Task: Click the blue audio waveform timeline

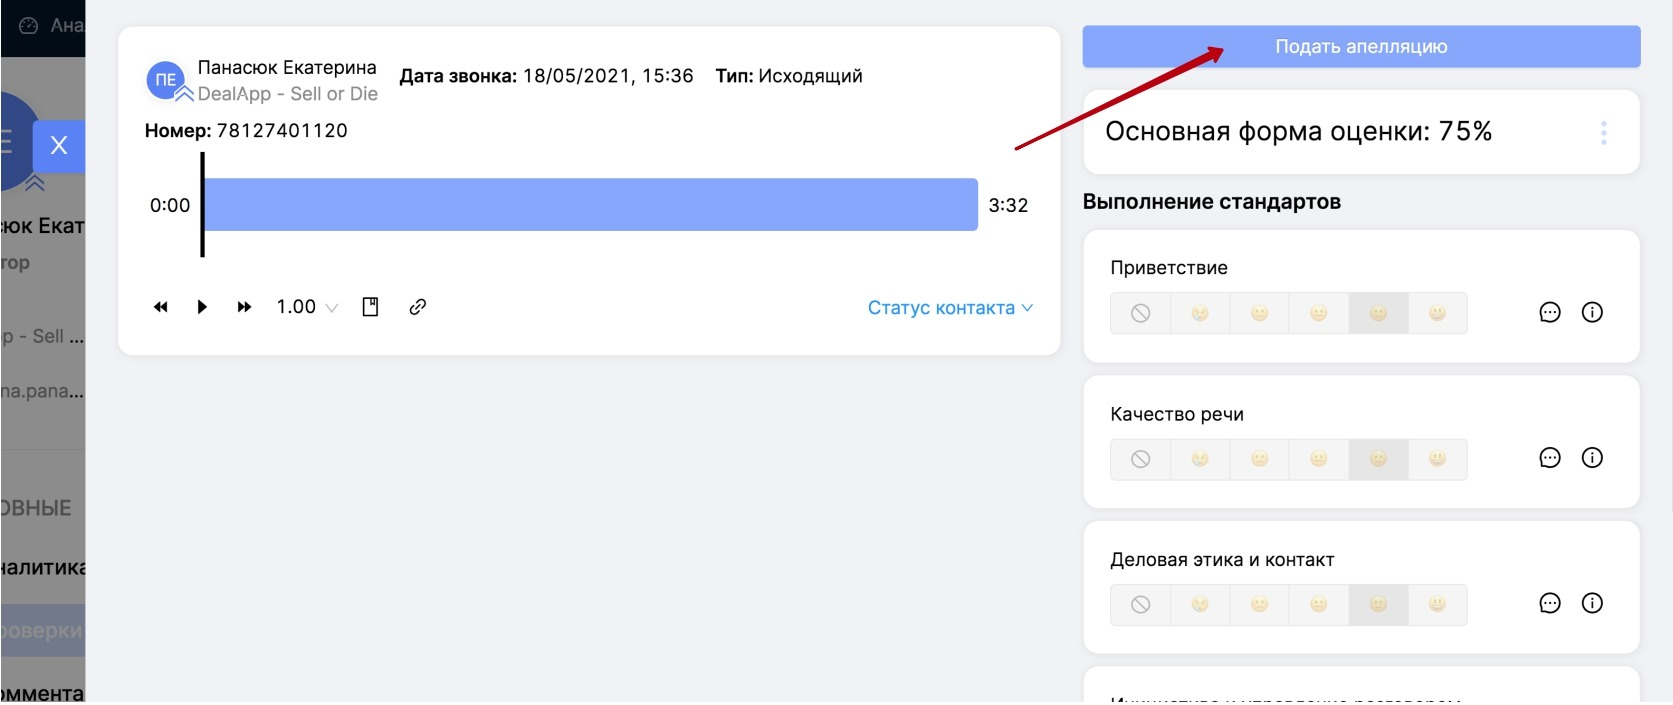Action: pos(590,205)
